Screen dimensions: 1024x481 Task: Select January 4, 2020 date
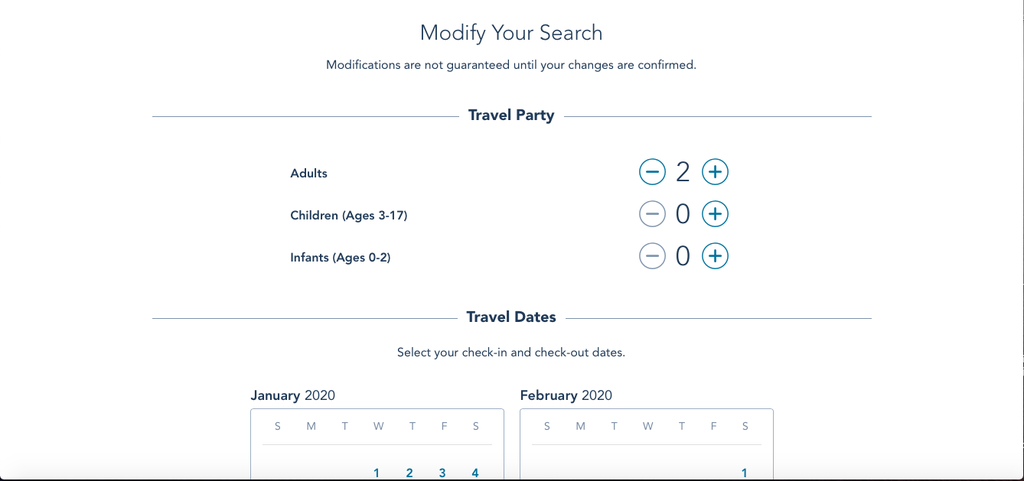[x=475, y=473]
